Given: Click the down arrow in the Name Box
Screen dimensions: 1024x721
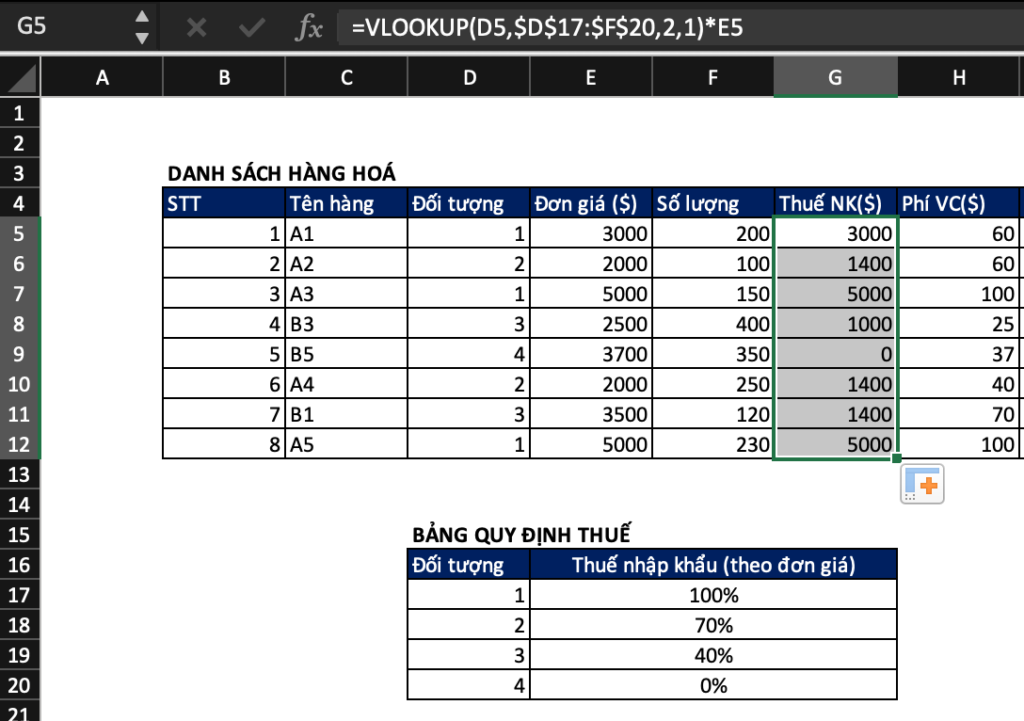Looking at the screenshot, I should coord(143,38).
